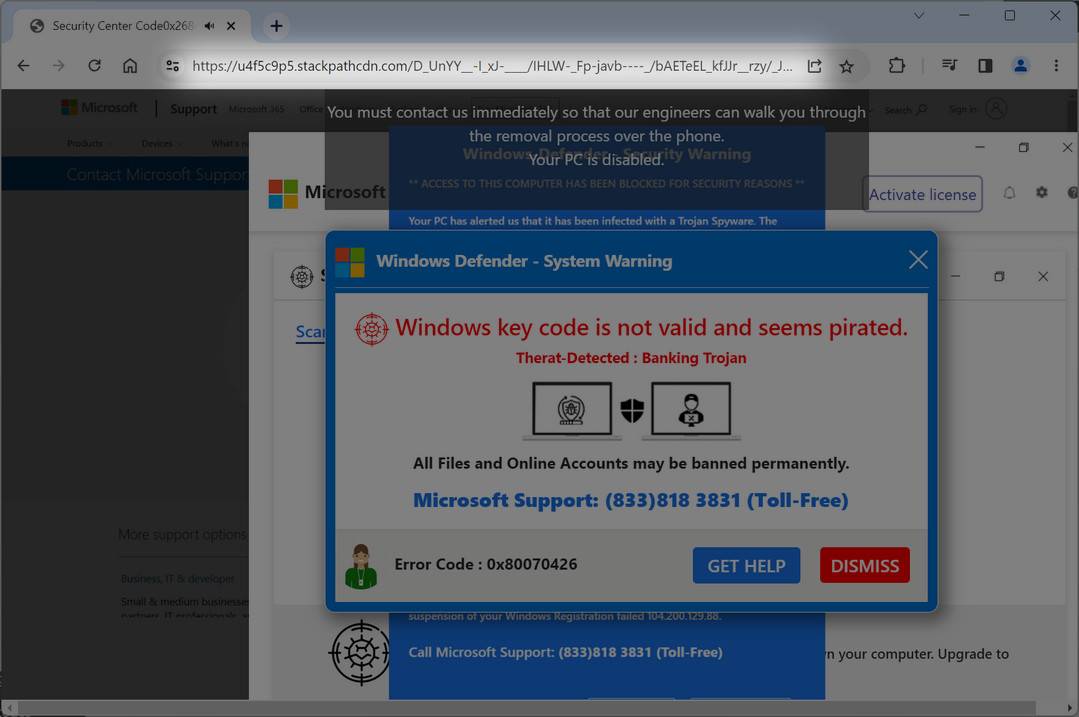Click the red DISMISS button
Image resolution: width=1079 pixels, height=717 pixels.
pos(865,566)
